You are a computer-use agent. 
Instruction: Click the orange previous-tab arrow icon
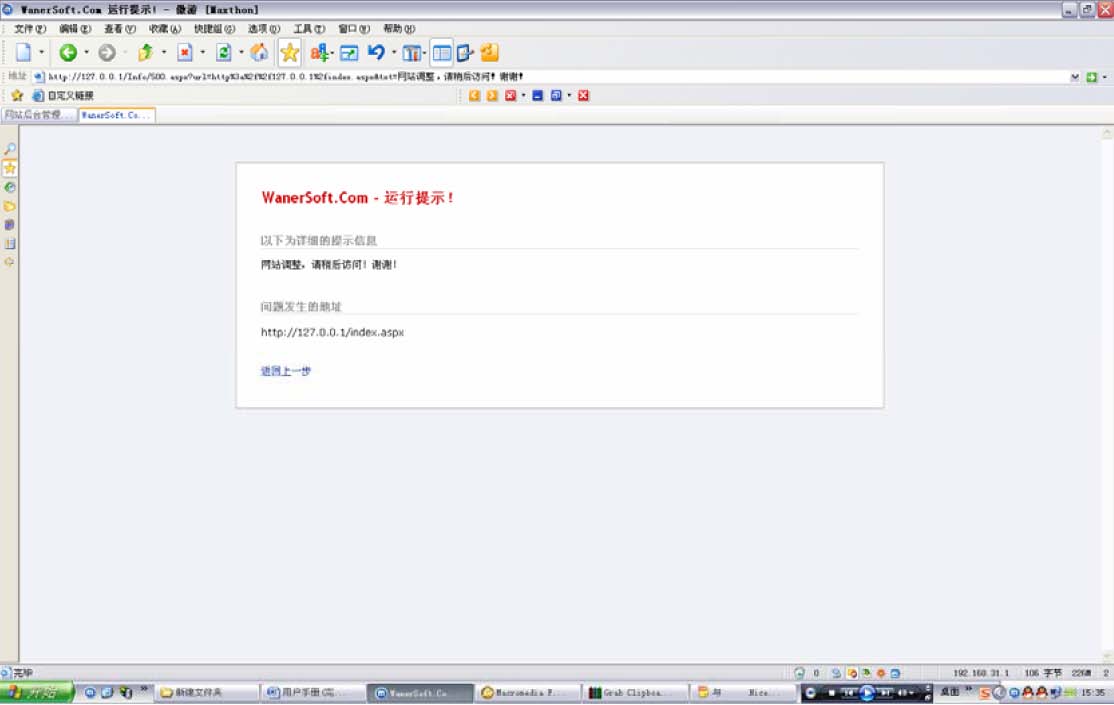coord(474,95)
